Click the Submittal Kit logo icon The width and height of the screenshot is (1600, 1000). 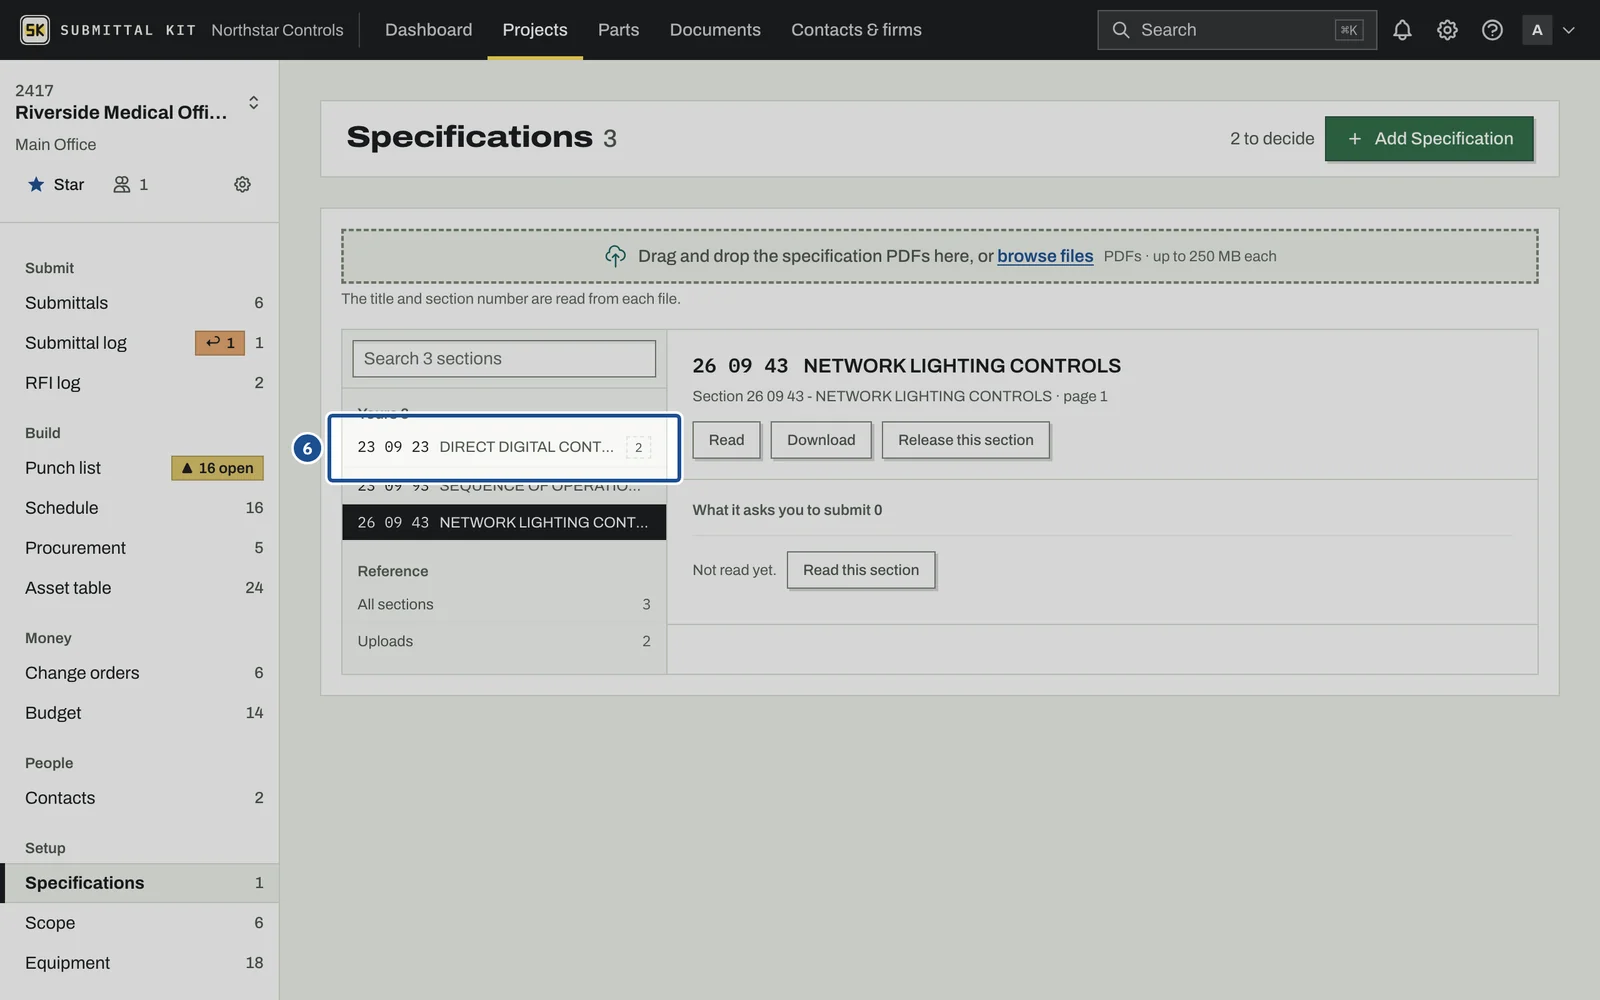coord(35,30)
